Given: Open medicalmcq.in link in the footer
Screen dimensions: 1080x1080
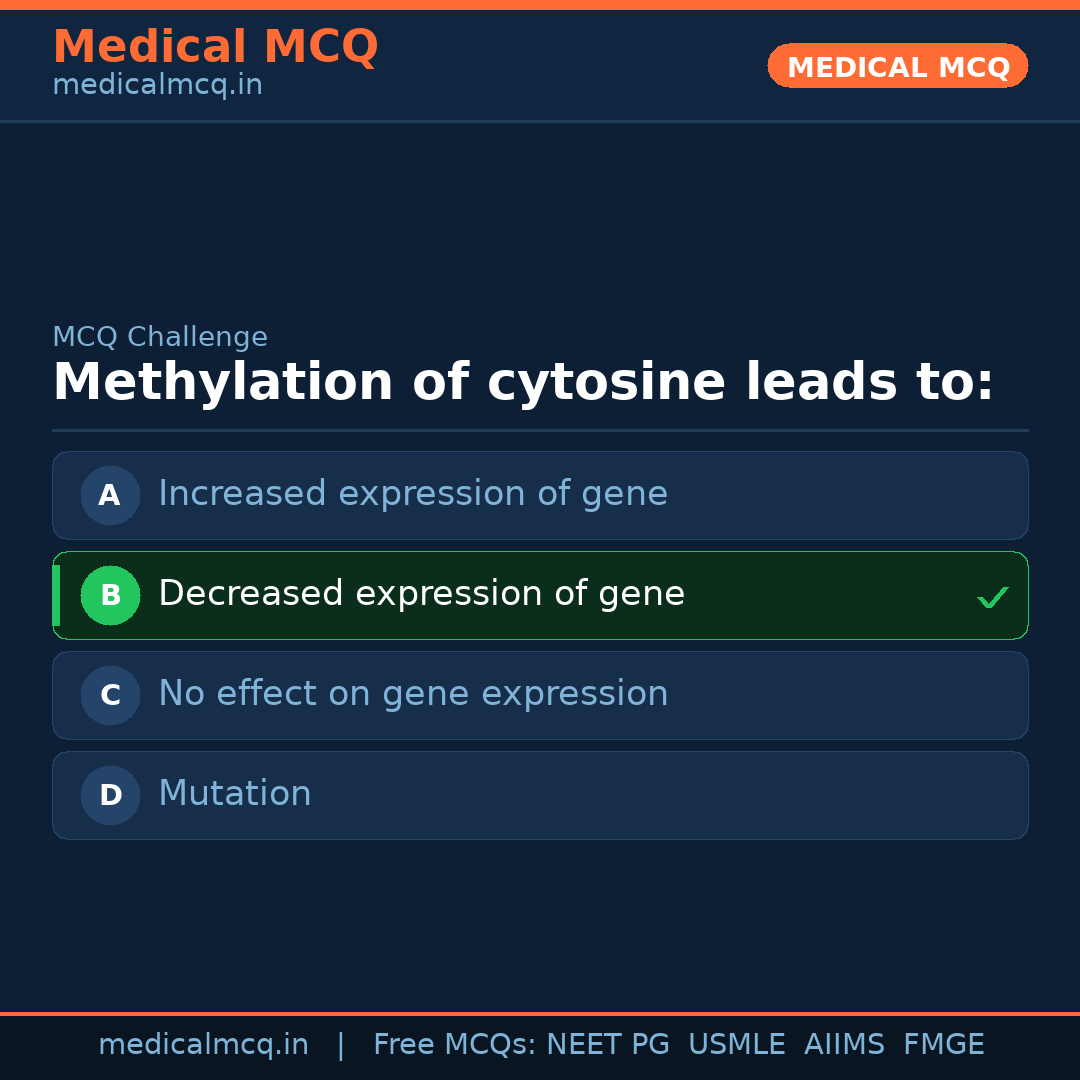Looking at the screenshot, I should coord(203,1045).
